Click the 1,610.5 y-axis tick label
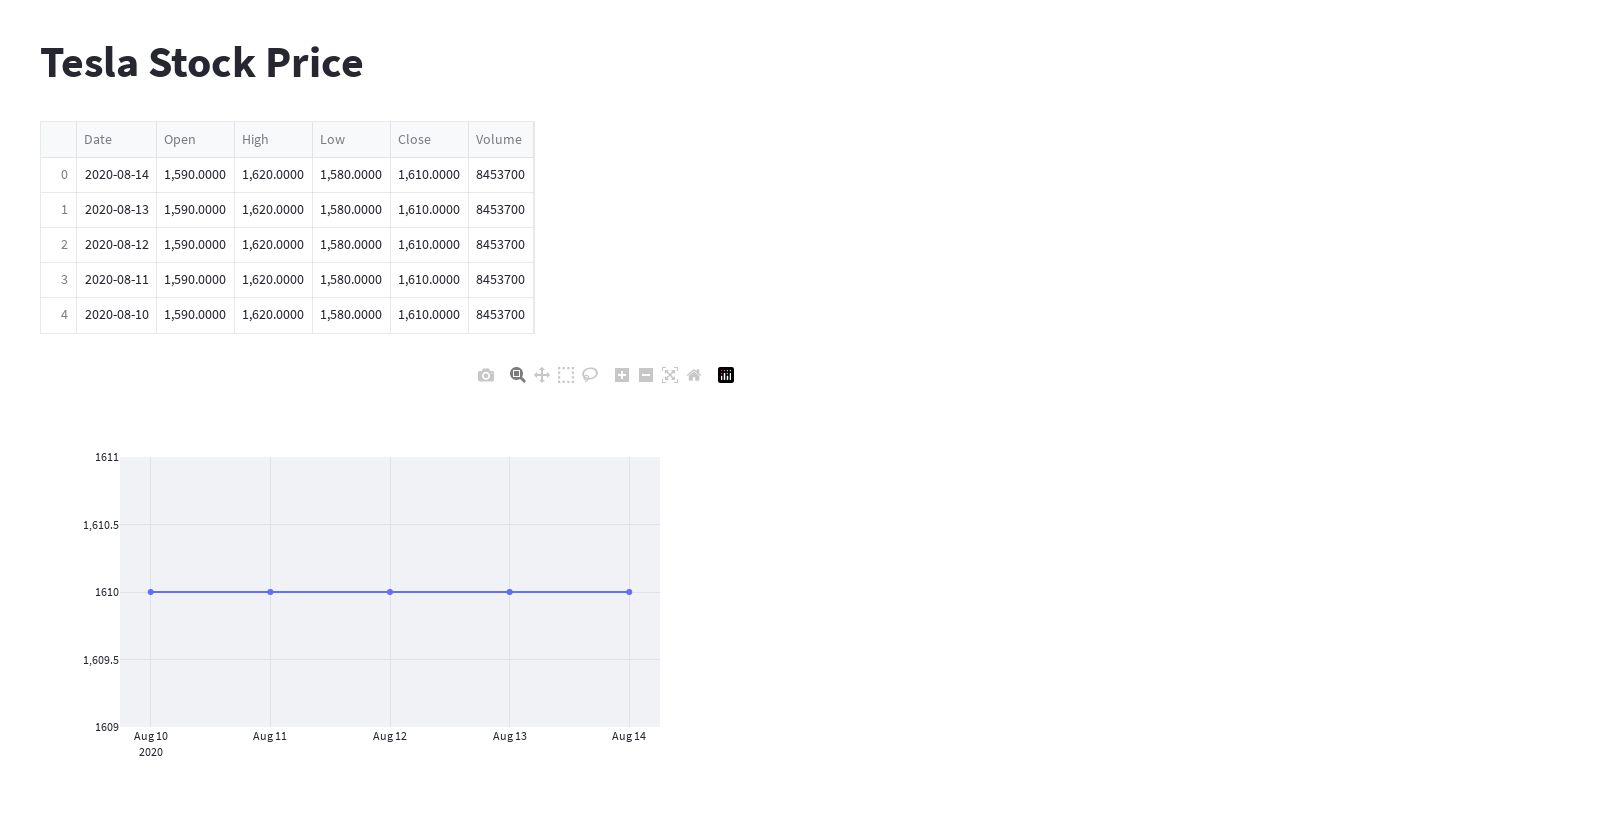Screen dimensions: 1600x836 (x=101, y=525)
